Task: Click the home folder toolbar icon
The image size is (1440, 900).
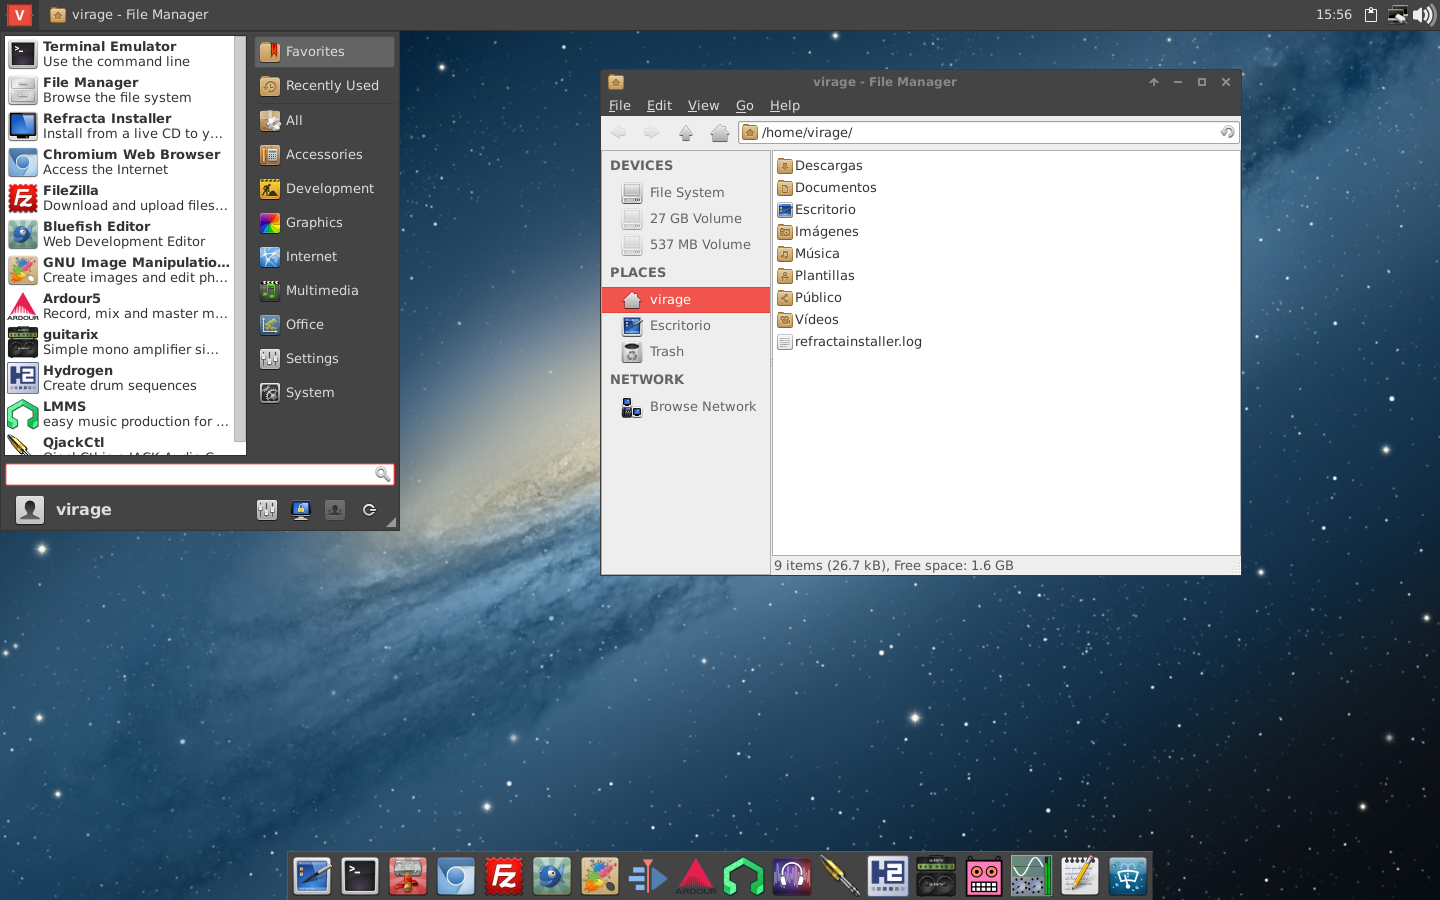Action: click(719, 133)
